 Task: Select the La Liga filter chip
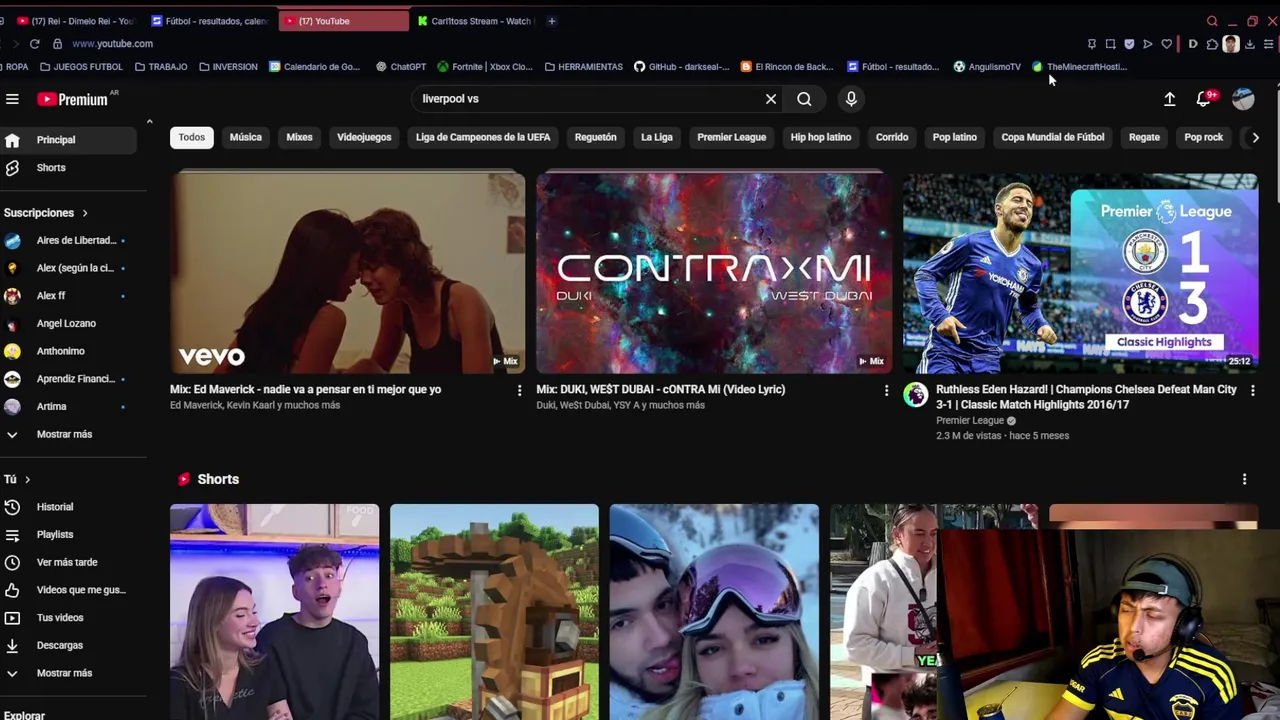[x=657, y=137]
